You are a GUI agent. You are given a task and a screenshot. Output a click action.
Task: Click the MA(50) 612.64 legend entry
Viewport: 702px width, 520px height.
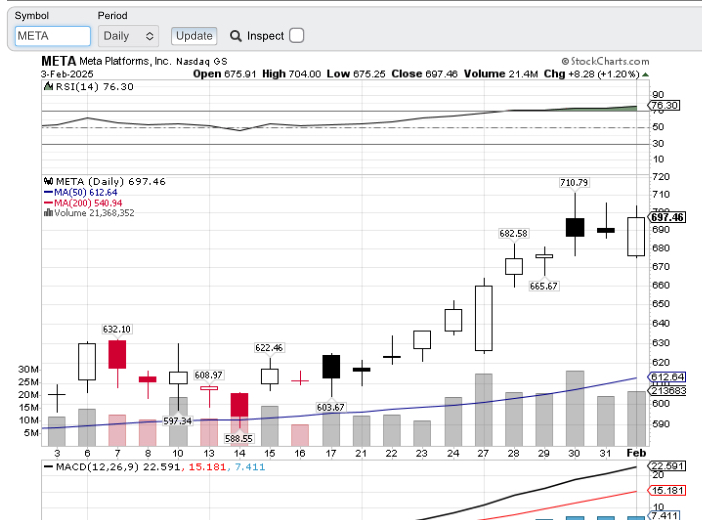pos(81,192)
